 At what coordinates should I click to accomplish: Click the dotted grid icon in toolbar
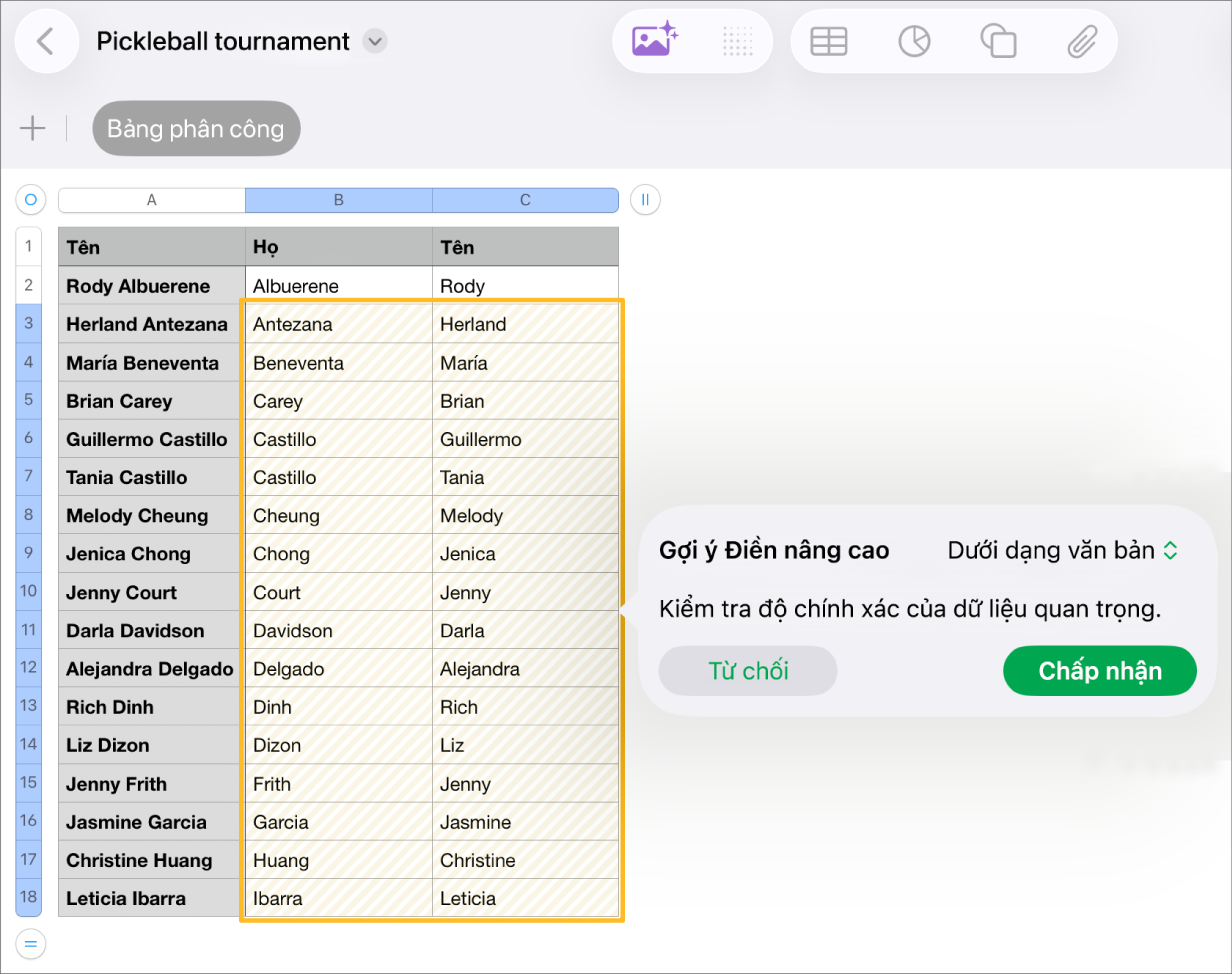coord(737,41)
